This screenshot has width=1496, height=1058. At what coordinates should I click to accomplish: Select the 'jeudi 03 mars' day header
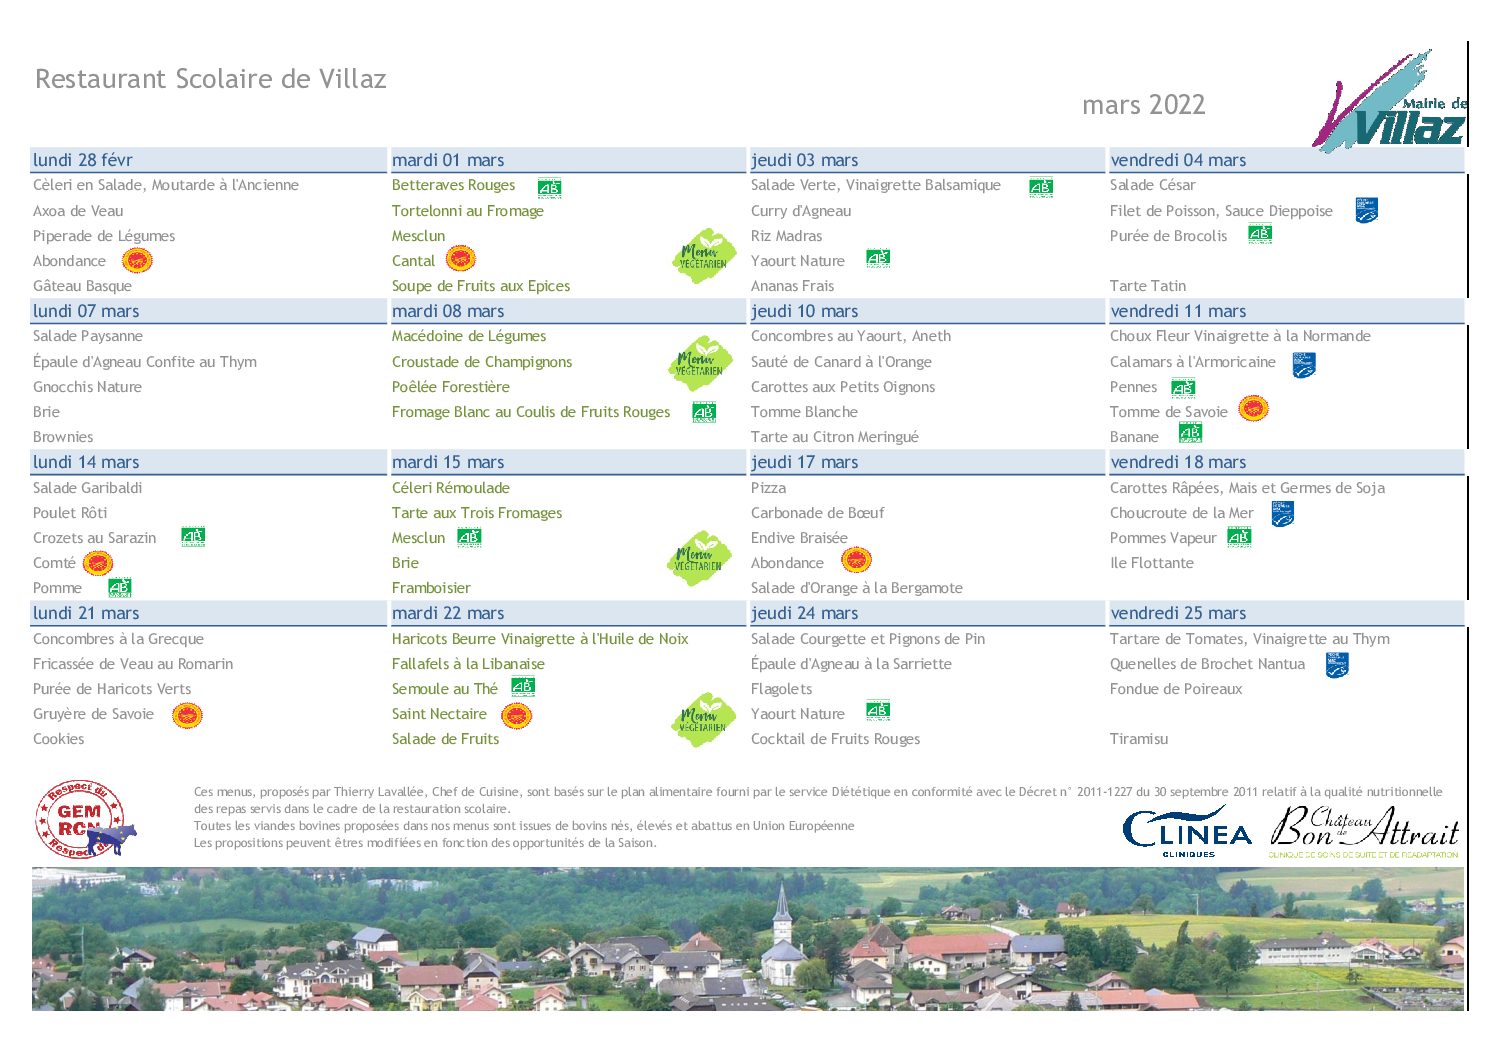tap(926, 160)
